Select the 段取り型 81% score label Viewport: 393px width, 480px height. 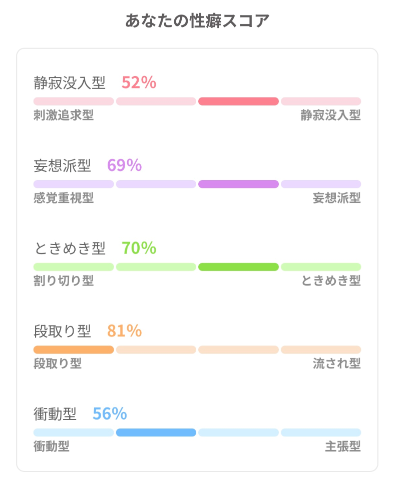click(x=87, y=331)
